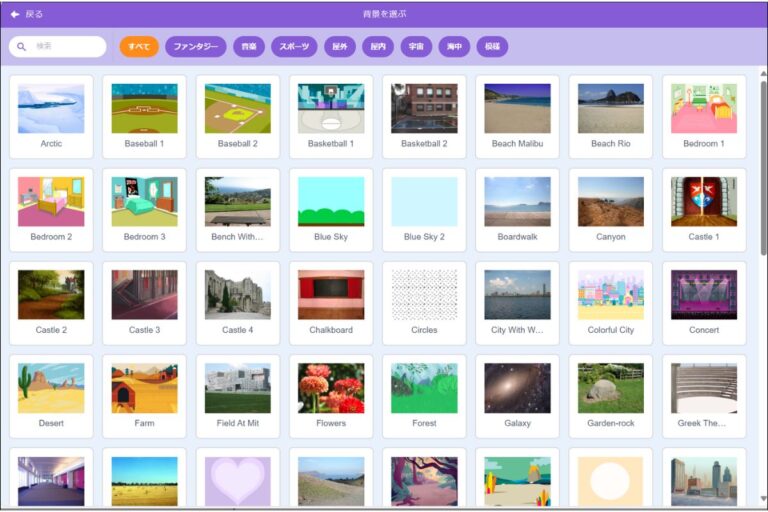Filter backdrops by 宇宙 category

pos(416,47)
